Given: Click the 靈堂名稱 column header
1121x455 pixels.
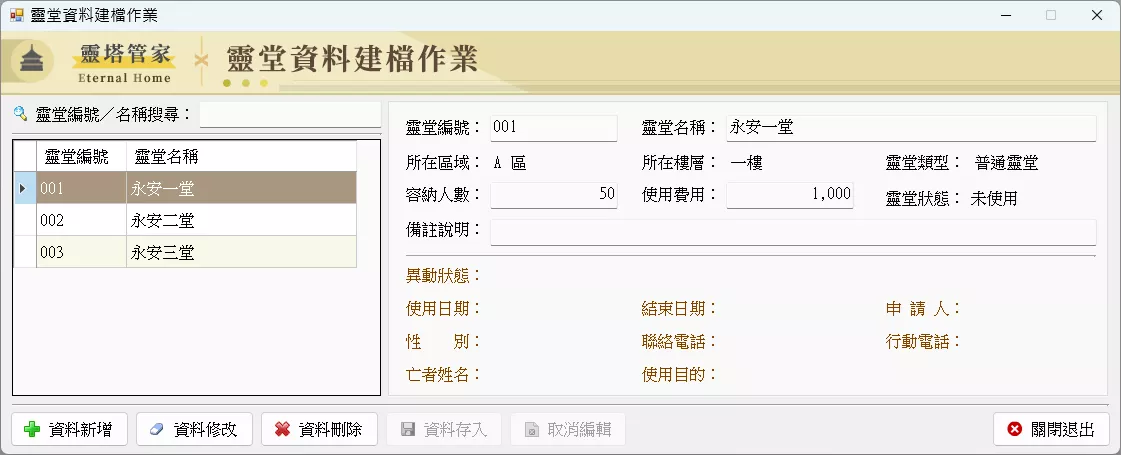Looking at the screenshot, I should [x=241, y=156].
